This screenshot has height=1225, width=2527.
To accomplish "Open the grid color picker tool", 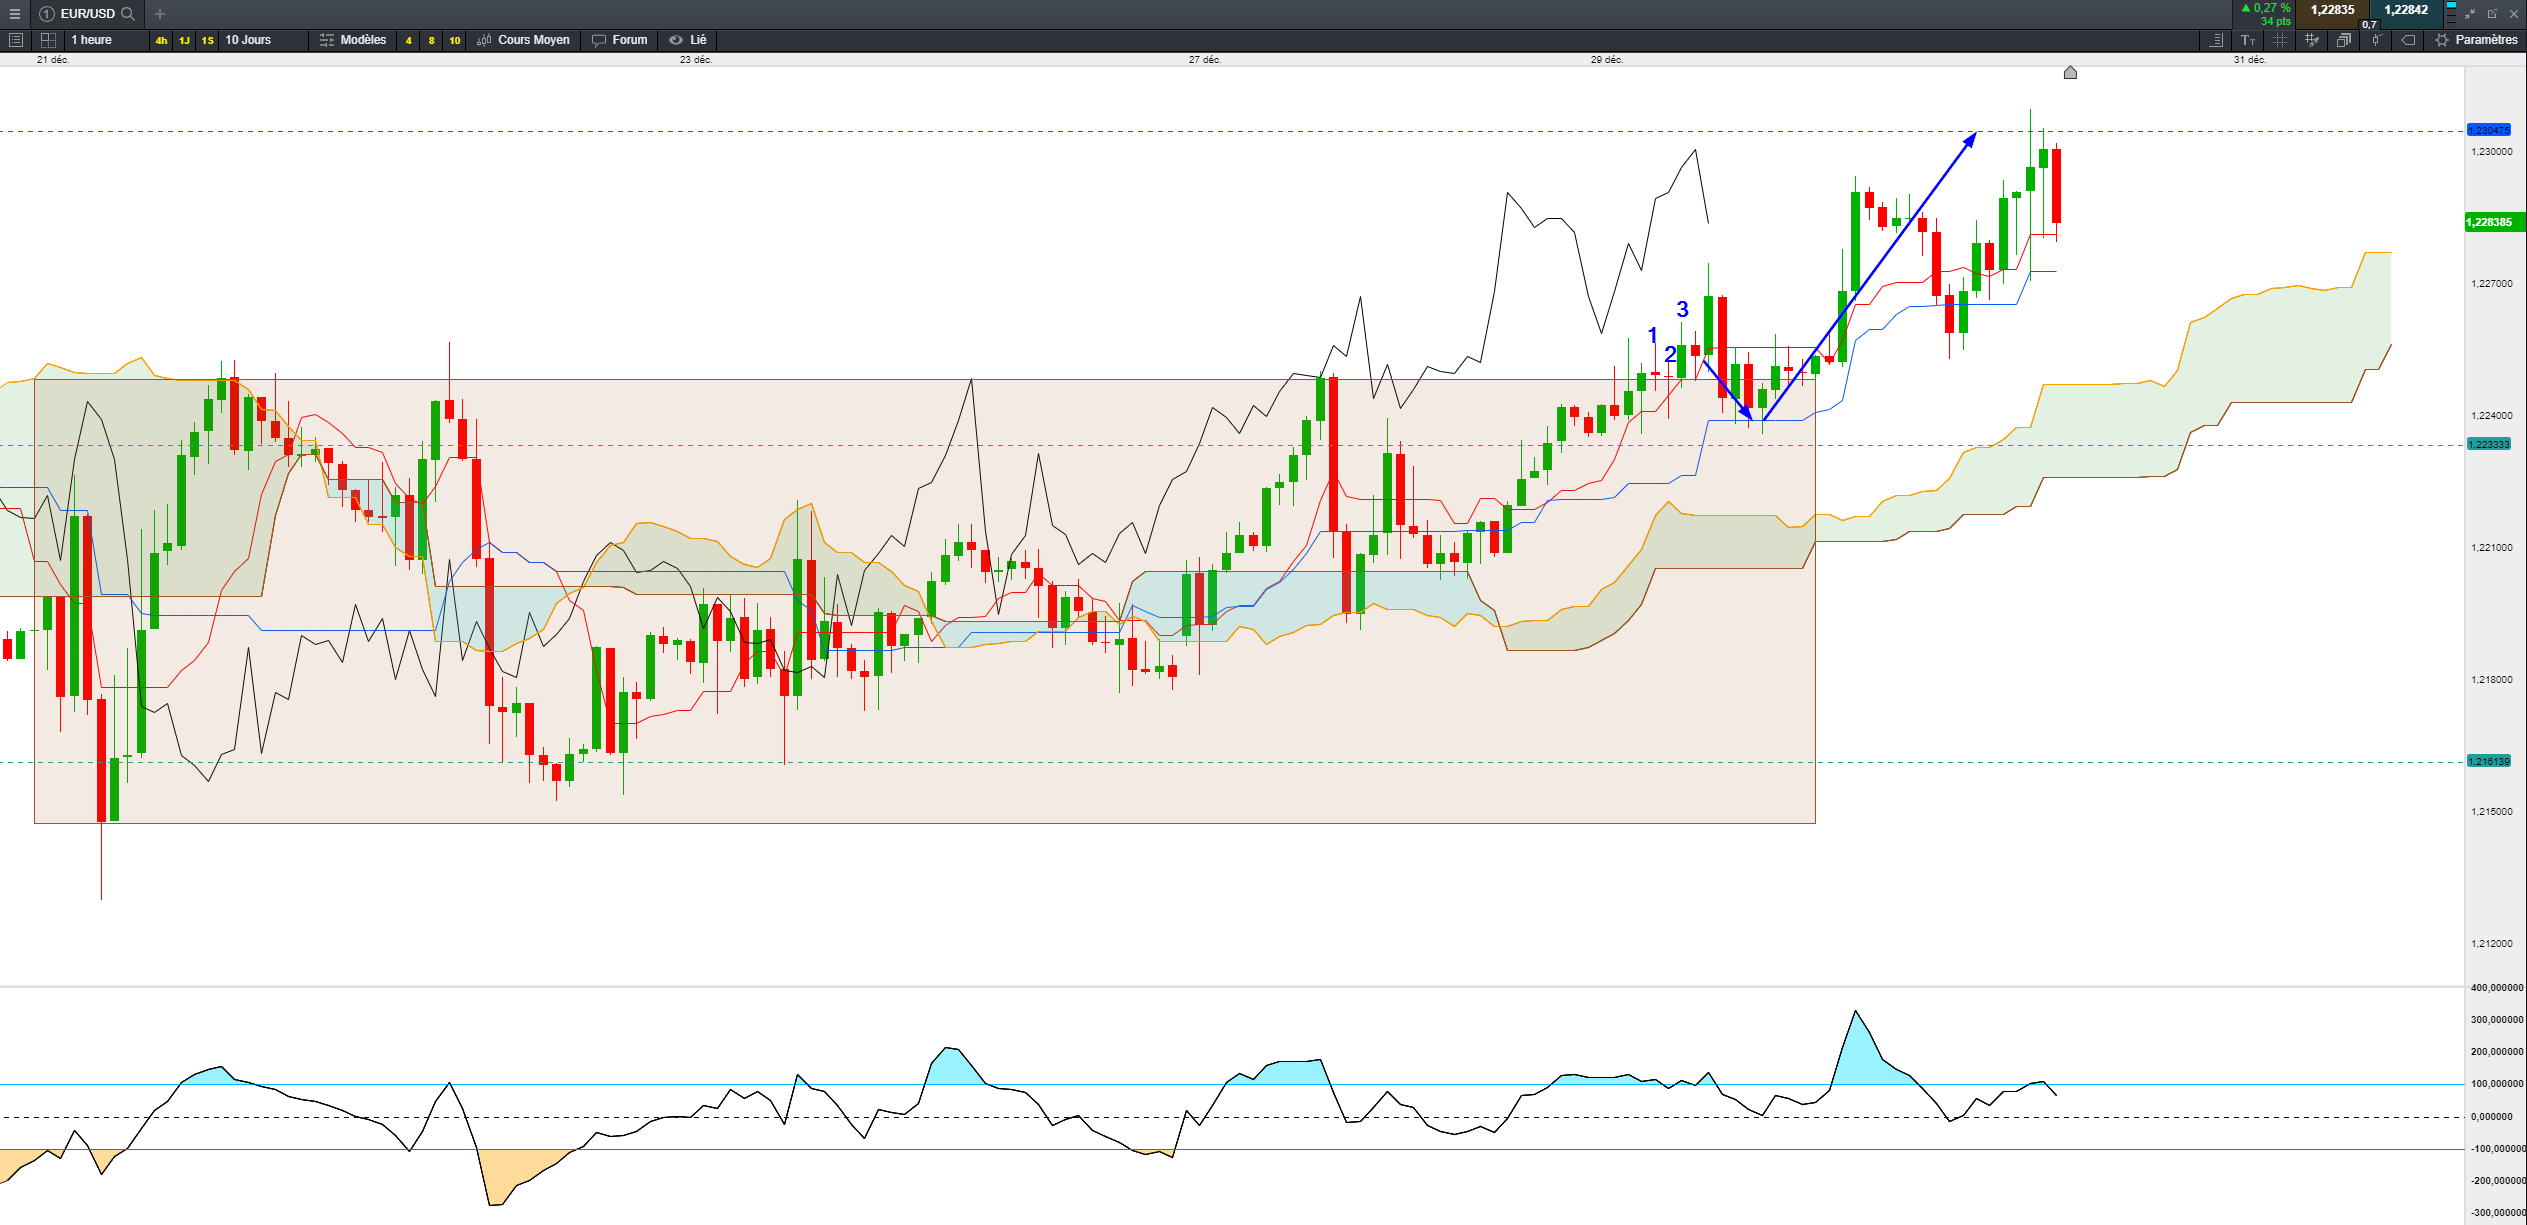I will tap(2312, 40).
